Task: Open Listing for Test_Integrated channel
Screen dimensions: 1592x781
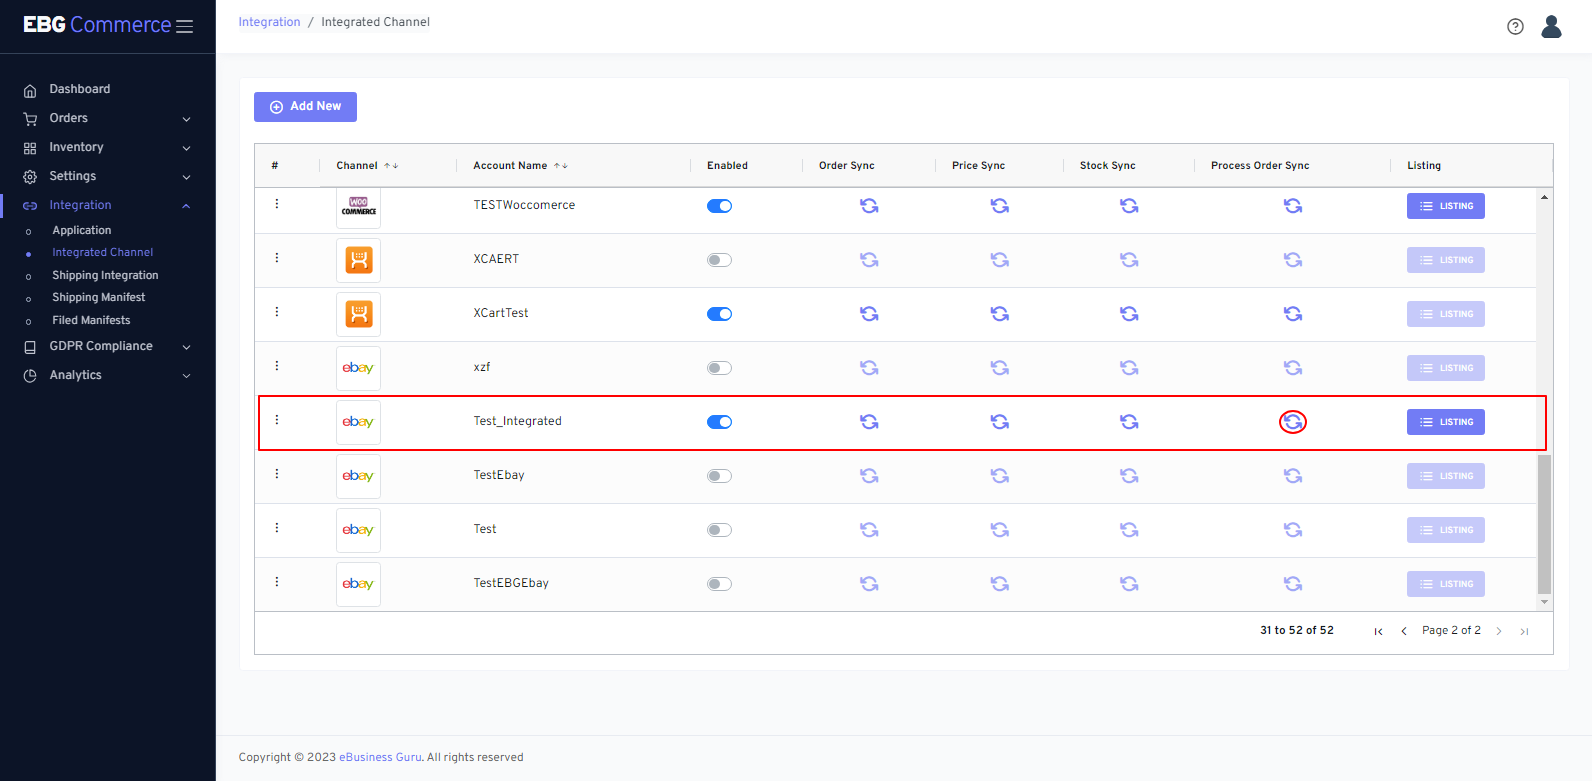Action: (1445, 422)
